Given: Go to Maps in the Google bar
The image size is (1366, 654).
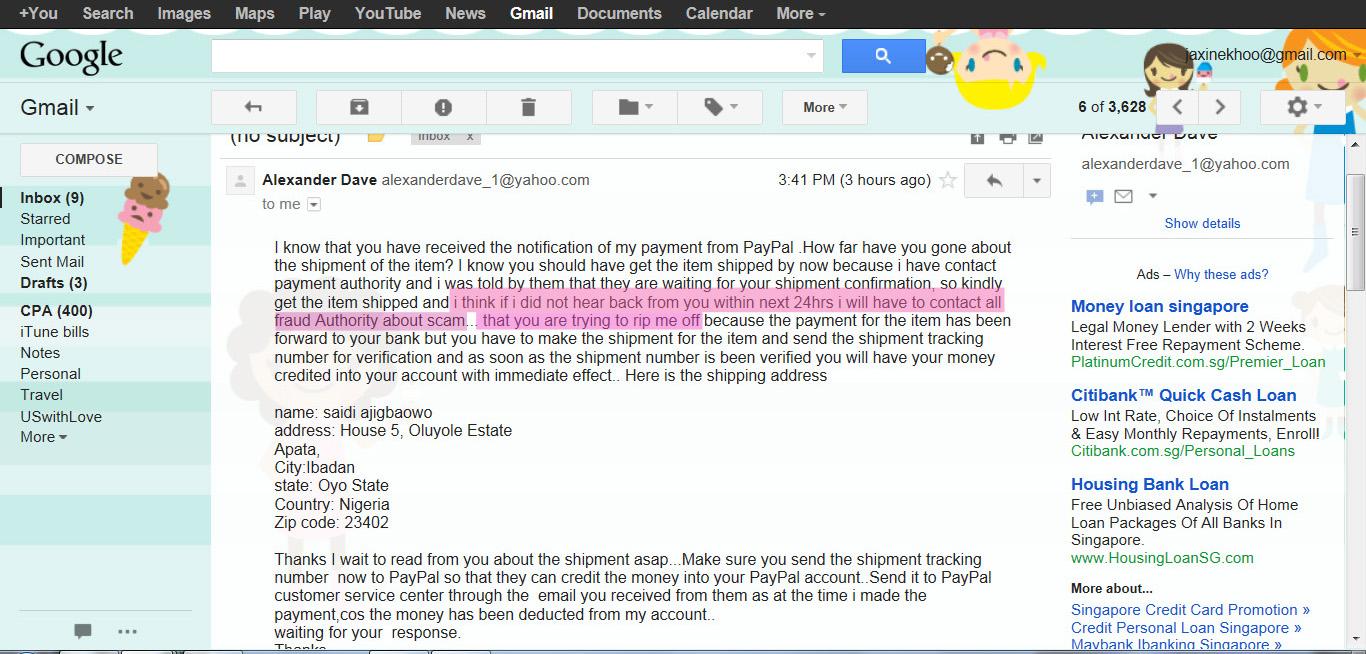Looking at the screenshot, I should (x=255, y=13).
